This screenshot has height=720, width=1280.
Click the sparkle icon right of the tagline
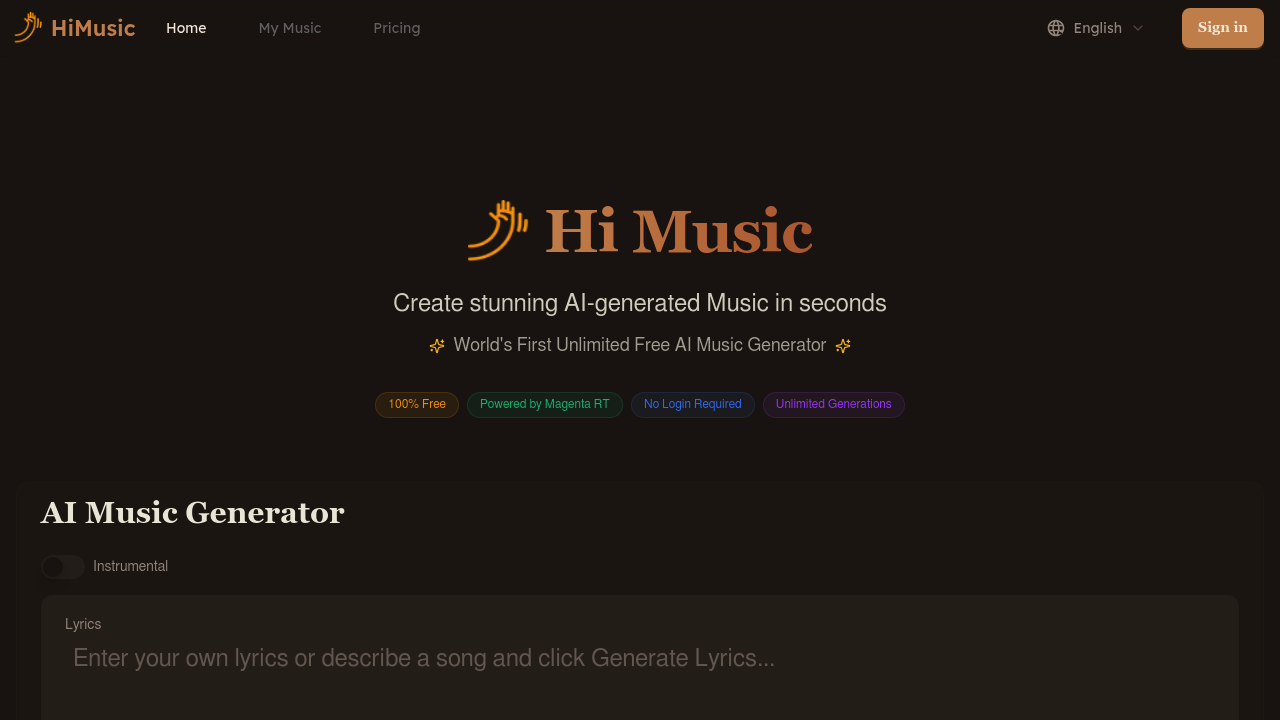click(843, 345)
